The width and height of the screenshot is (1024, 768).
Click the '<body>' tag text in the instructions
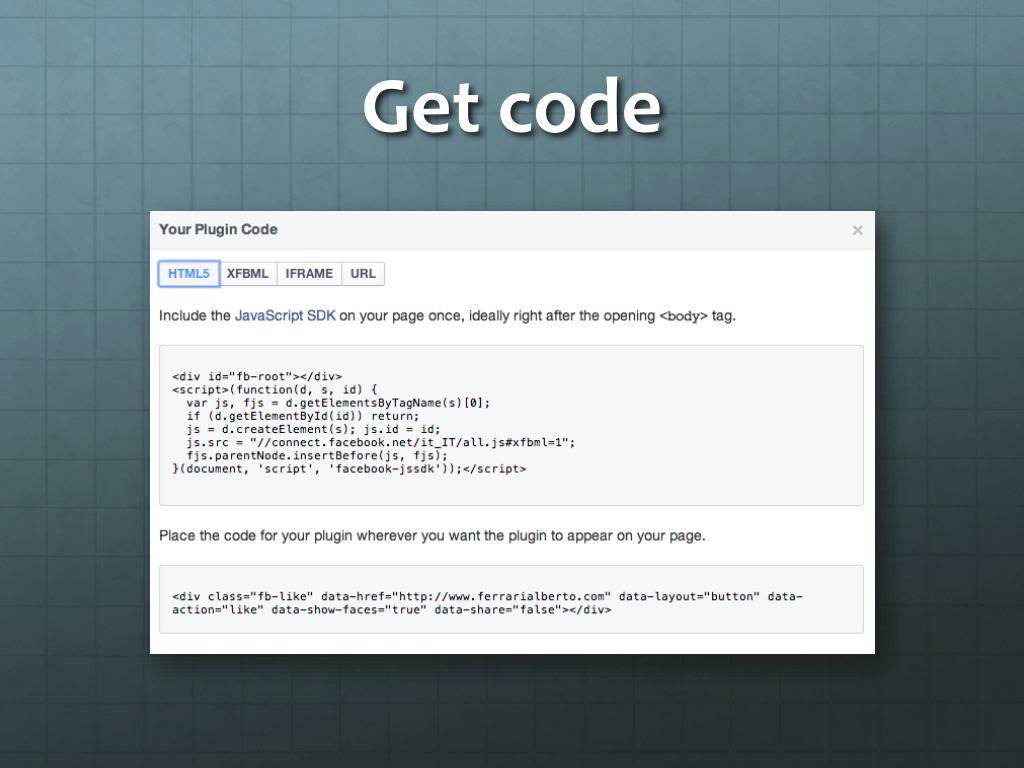(683, 316)
